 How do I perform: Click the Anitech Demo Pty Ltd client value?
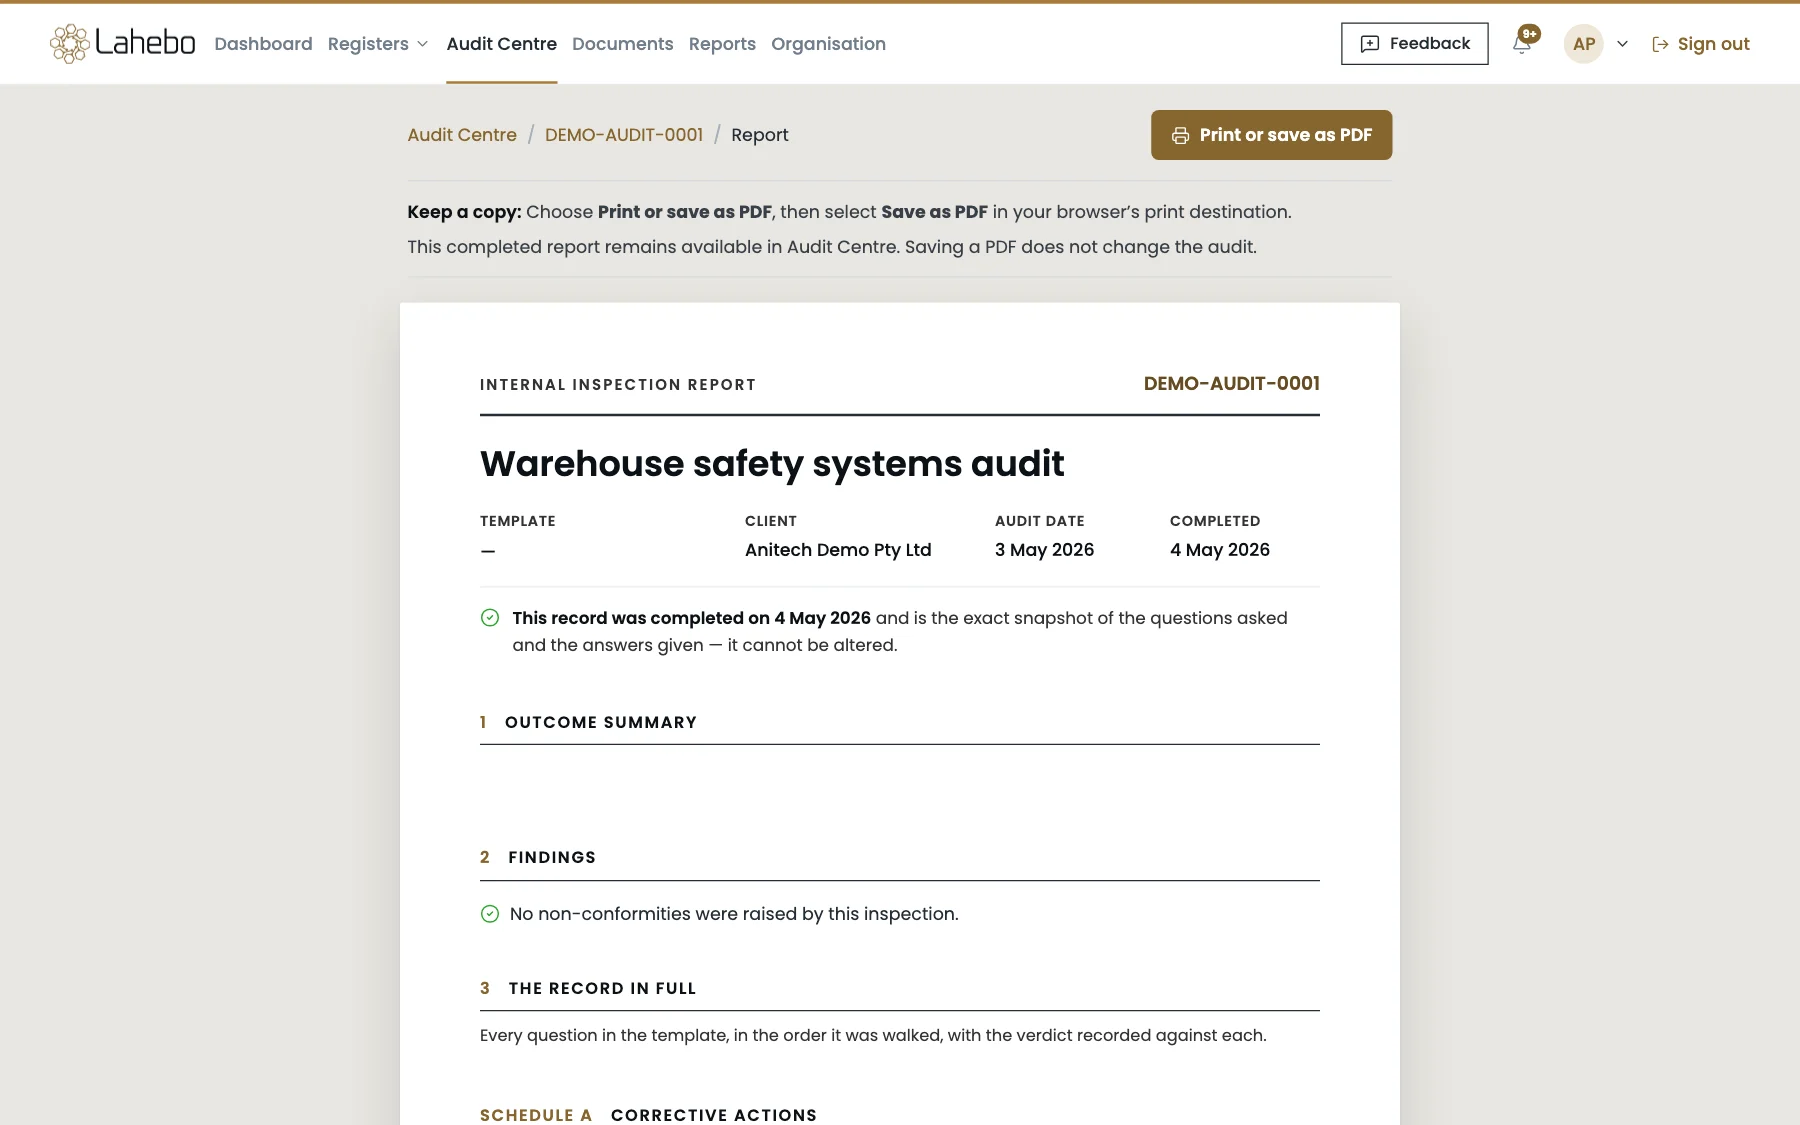(838, 550)
